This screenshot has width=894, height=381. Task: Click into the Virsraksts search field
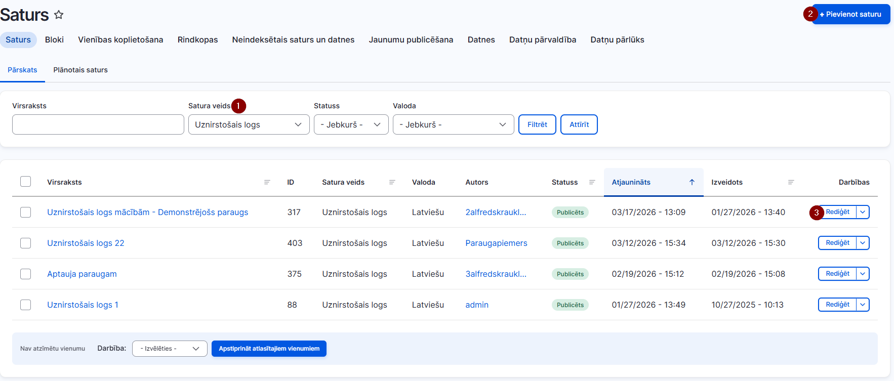coord(97,124)
